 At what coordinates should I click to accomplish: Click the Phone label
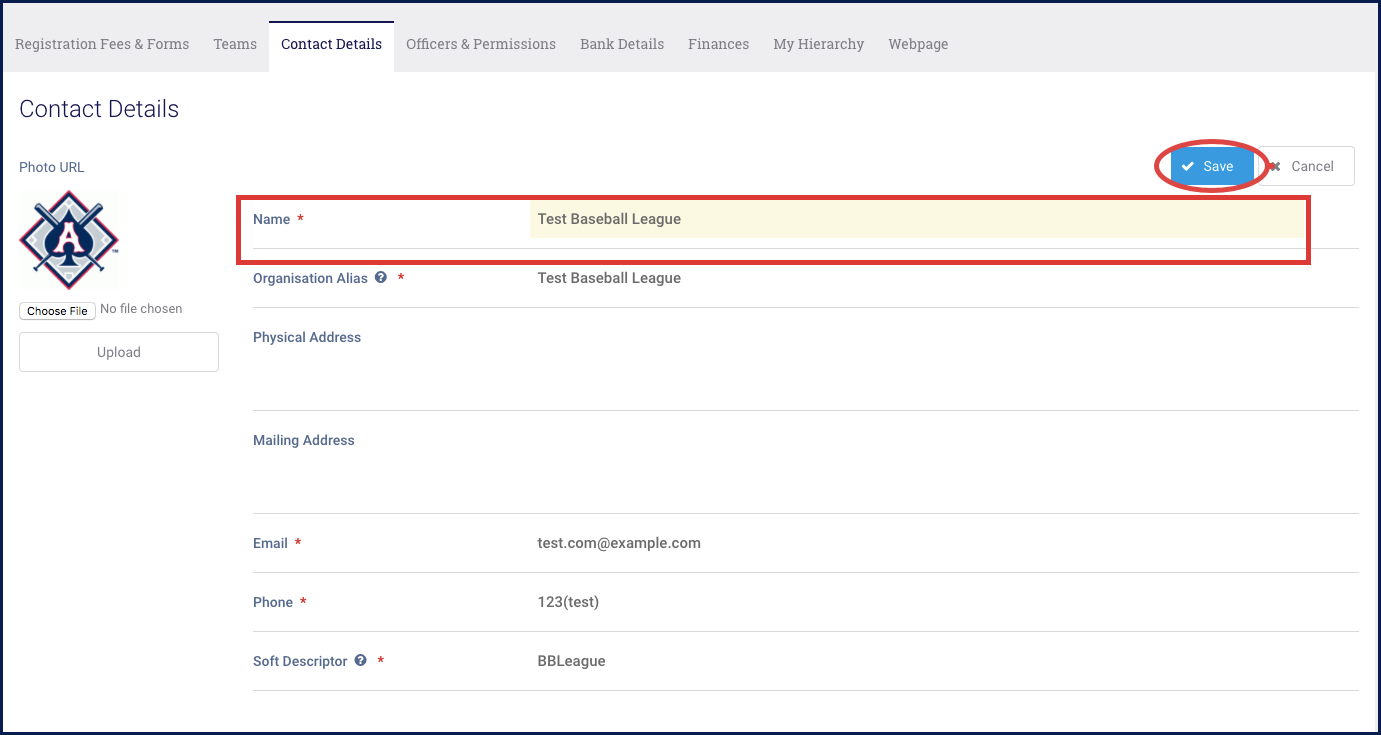[x=273, y=602]
